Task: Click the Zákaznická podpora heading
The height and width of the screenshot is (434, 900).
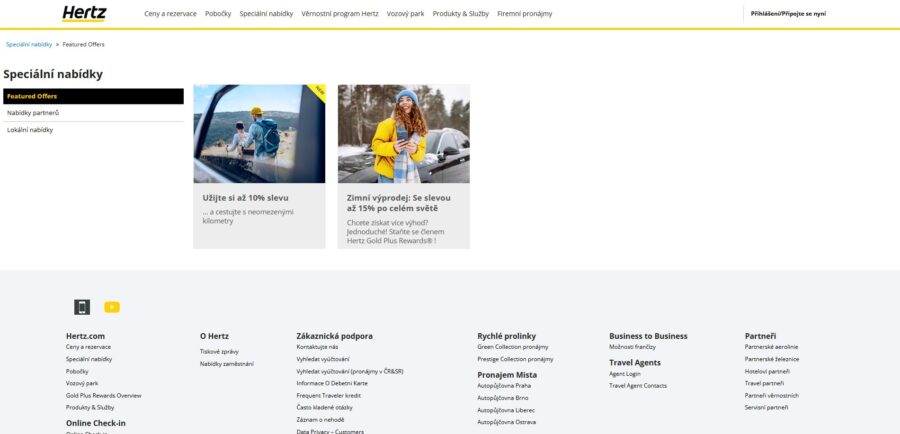Action: [x=335, y=336]
